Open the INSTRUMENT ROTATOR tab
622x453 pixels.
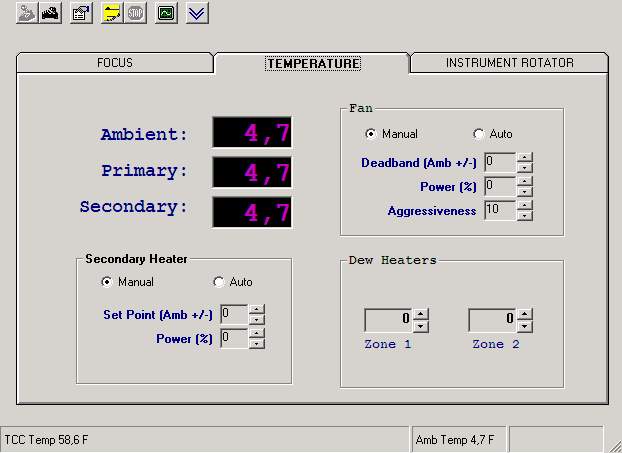[x=509, y=63]
